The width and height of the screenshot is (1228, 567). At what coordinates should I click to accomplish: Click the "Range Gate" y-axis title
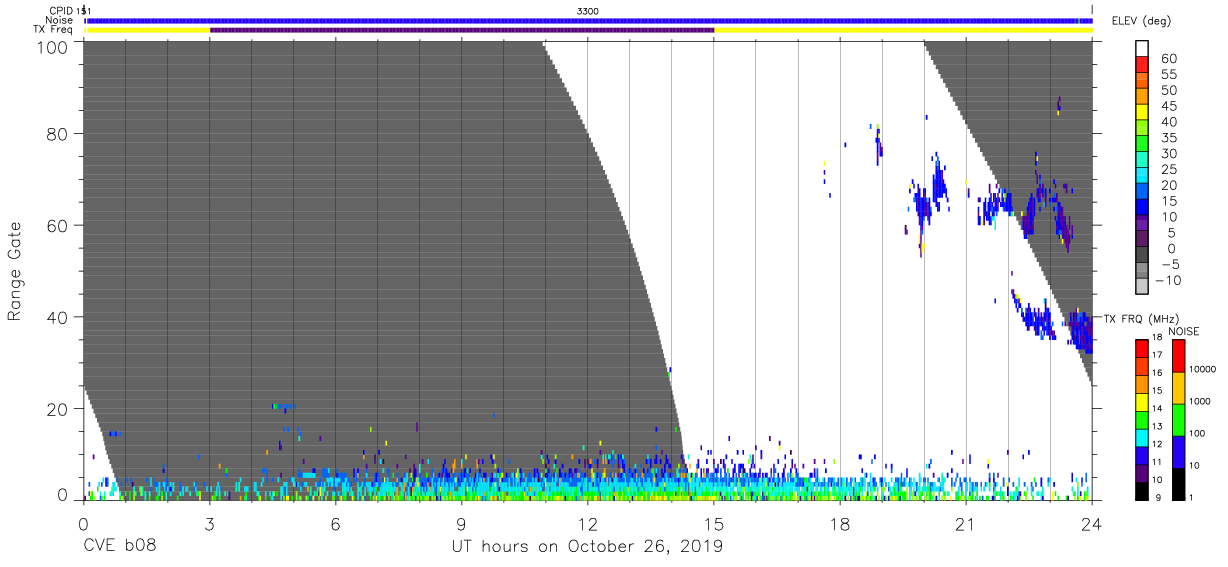[15, 271]
